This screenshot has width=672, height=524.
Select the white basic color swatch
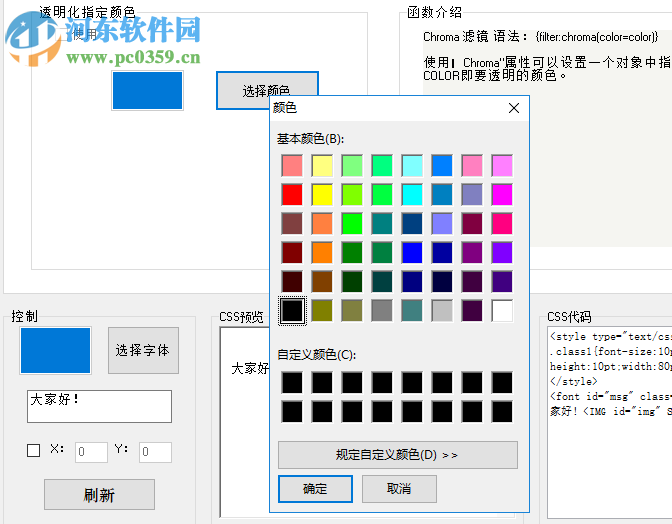pos(502,311)
